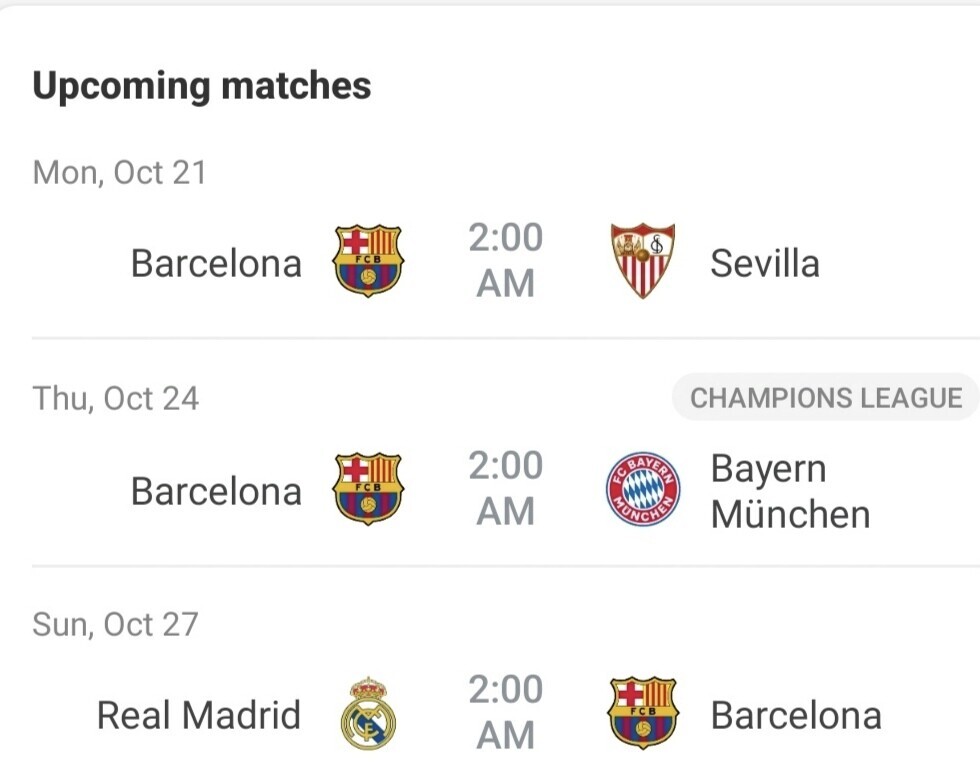The height and width of the screenshot is (773, 980).
Task: Click the Sevilla club crest
Action: [x=642, y=260]
